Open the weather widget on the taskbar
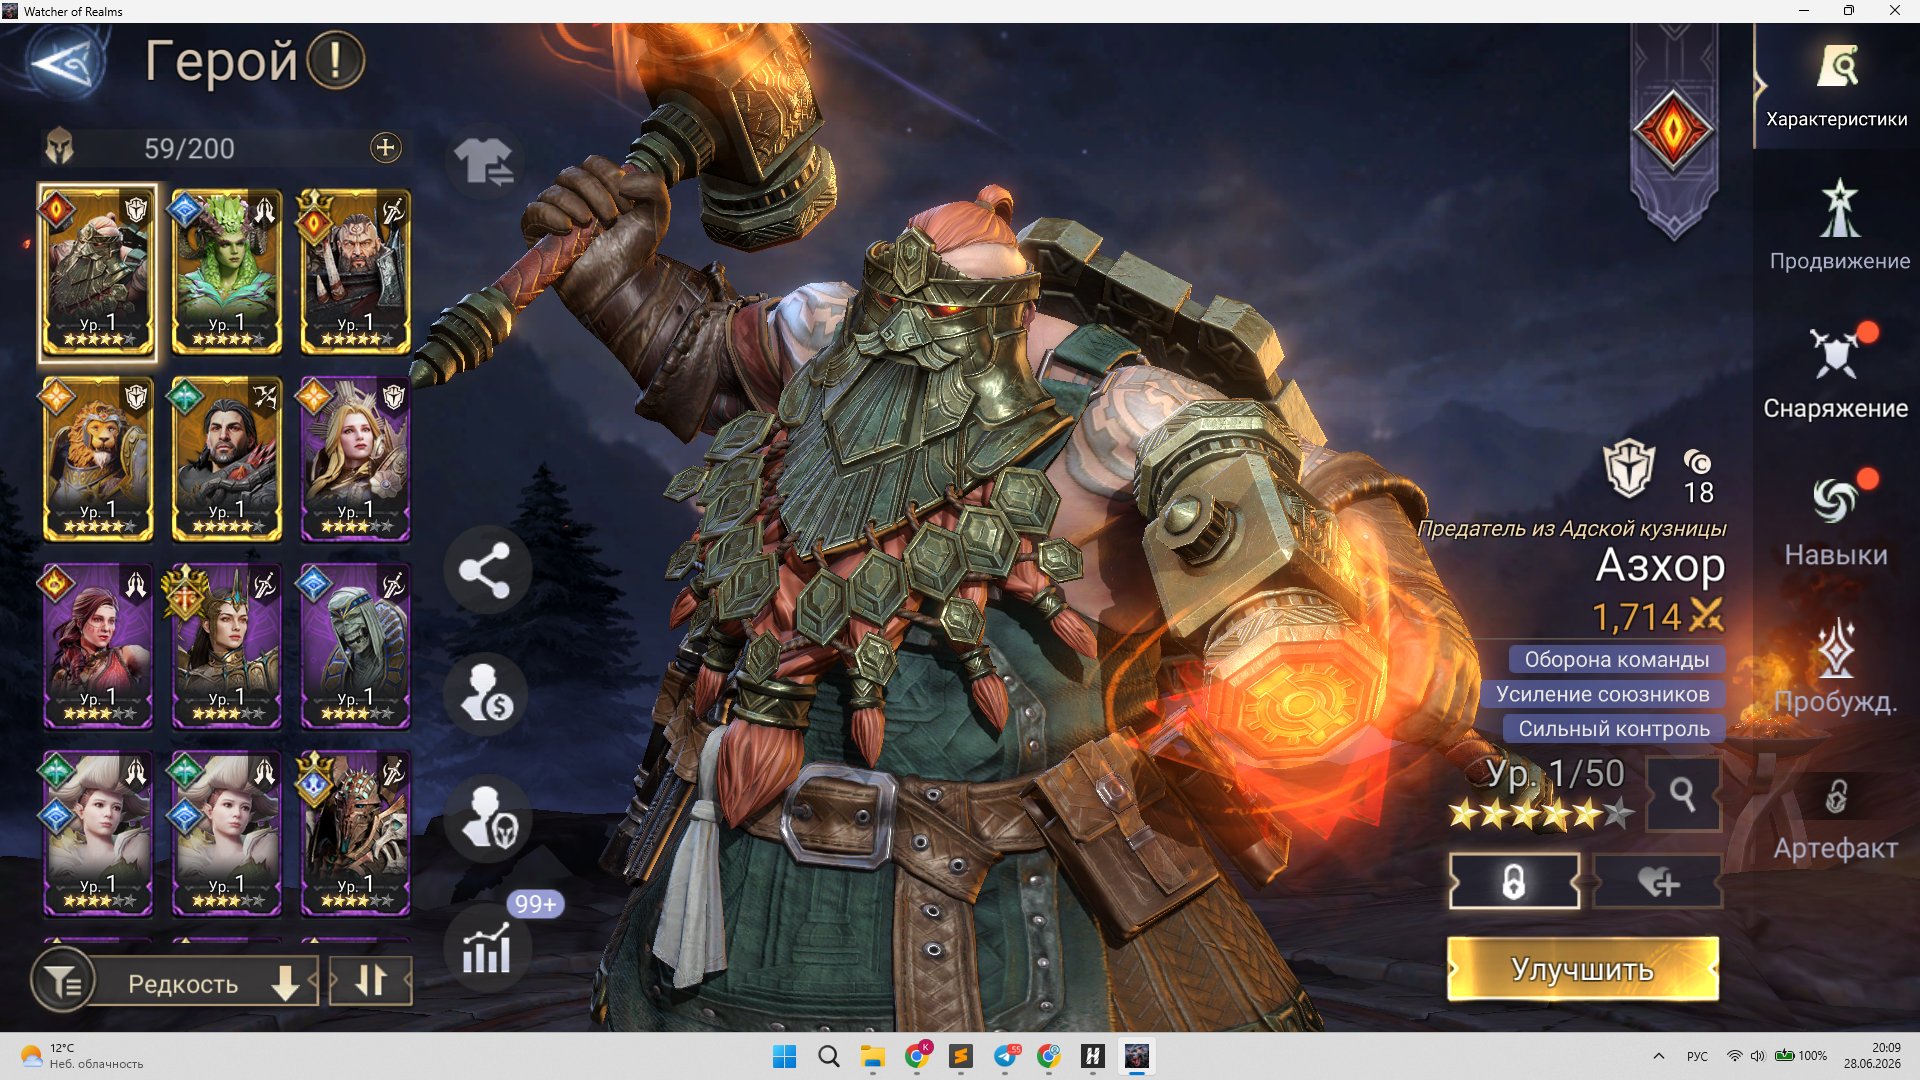1920x1080 pixels. pyautogui.click(x=82, y=1056)
